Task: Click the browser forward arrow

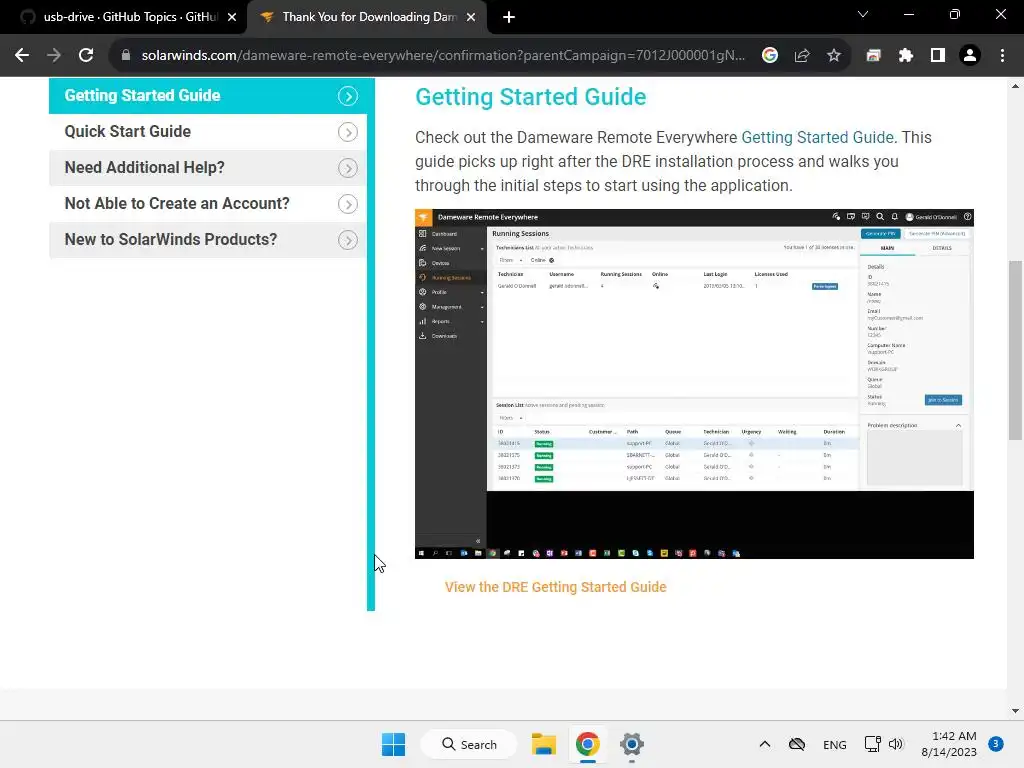Action: 54,56
